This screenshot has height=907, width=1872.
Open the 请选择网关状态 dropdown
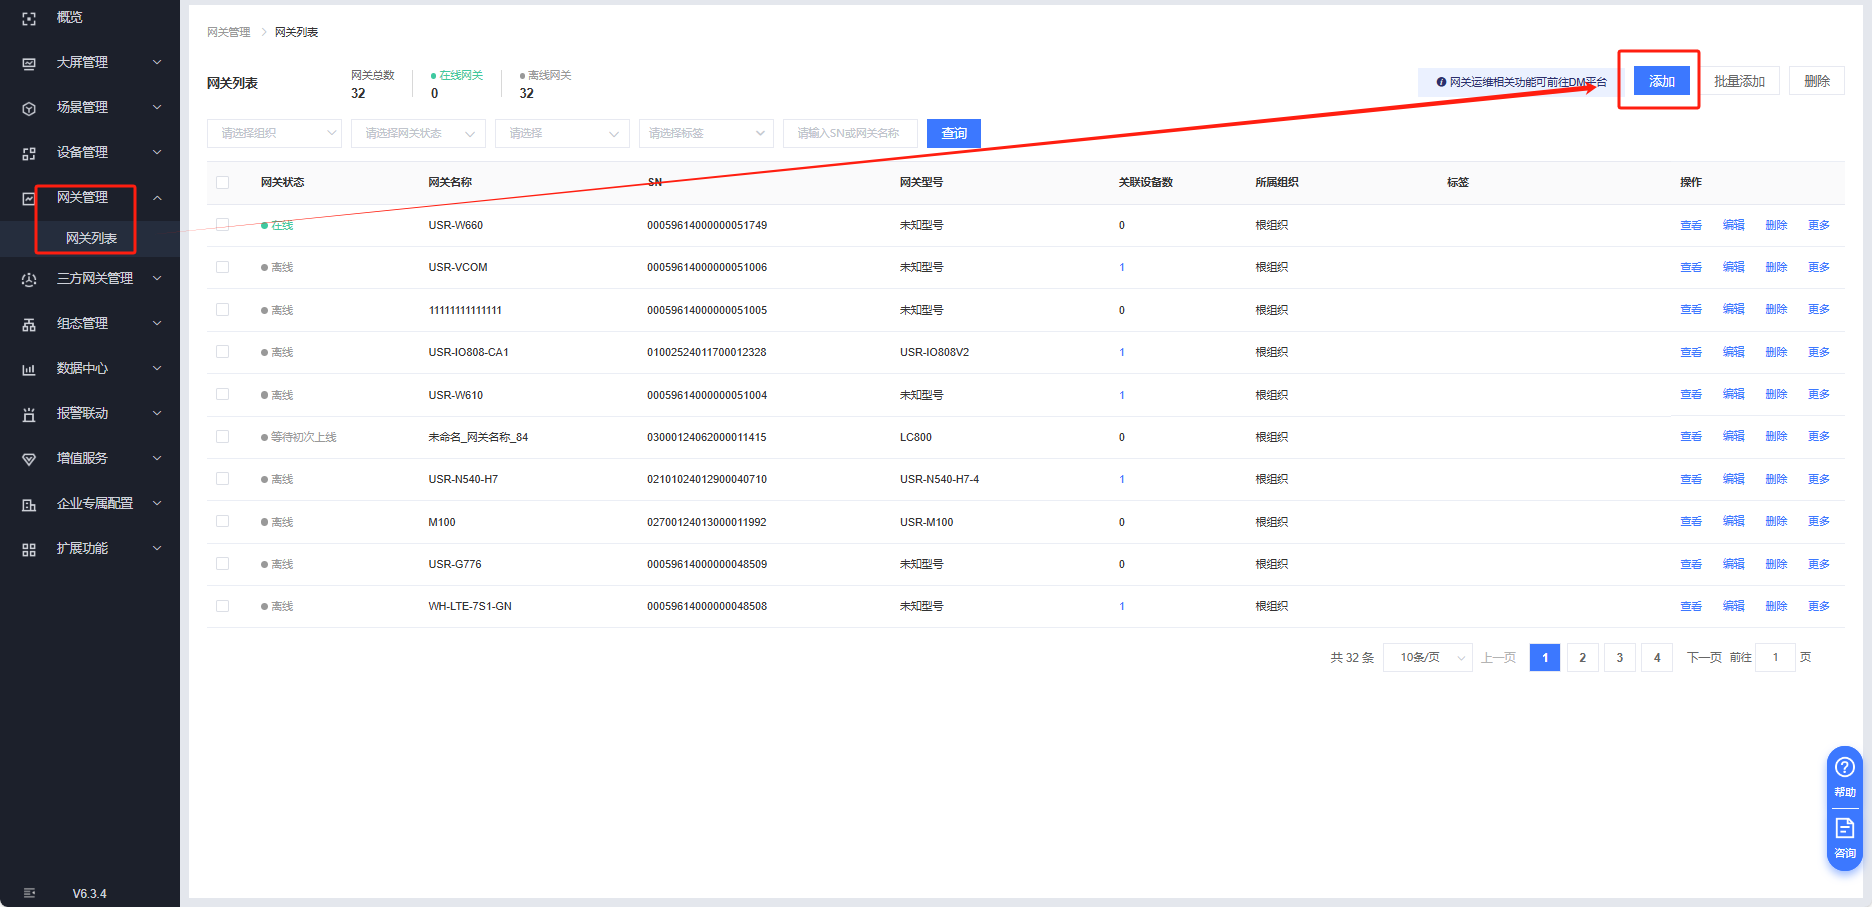tap(418, 133)
